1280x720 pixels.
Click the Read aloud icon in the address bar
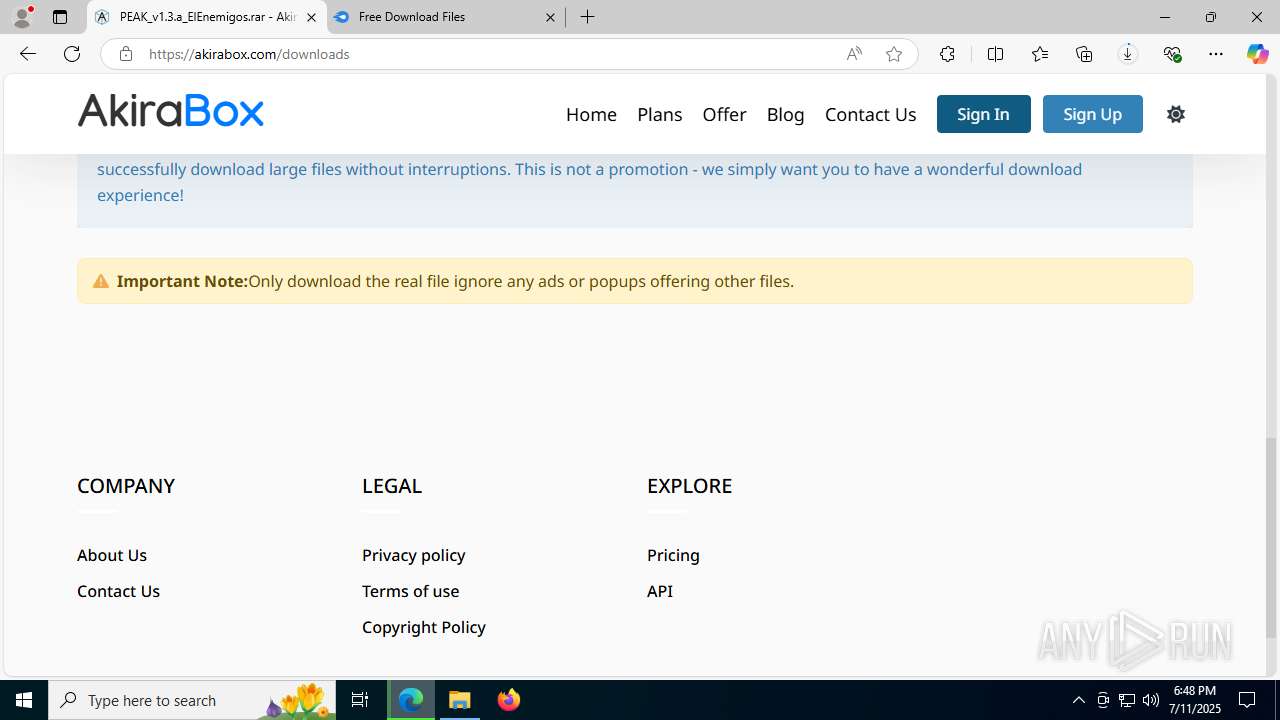[854, 54]
